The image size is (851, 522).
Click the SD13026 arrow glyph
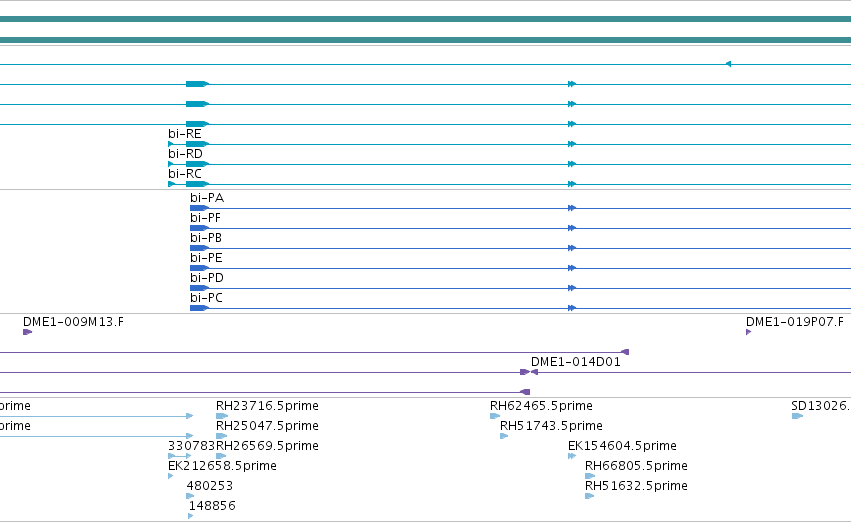797,416
